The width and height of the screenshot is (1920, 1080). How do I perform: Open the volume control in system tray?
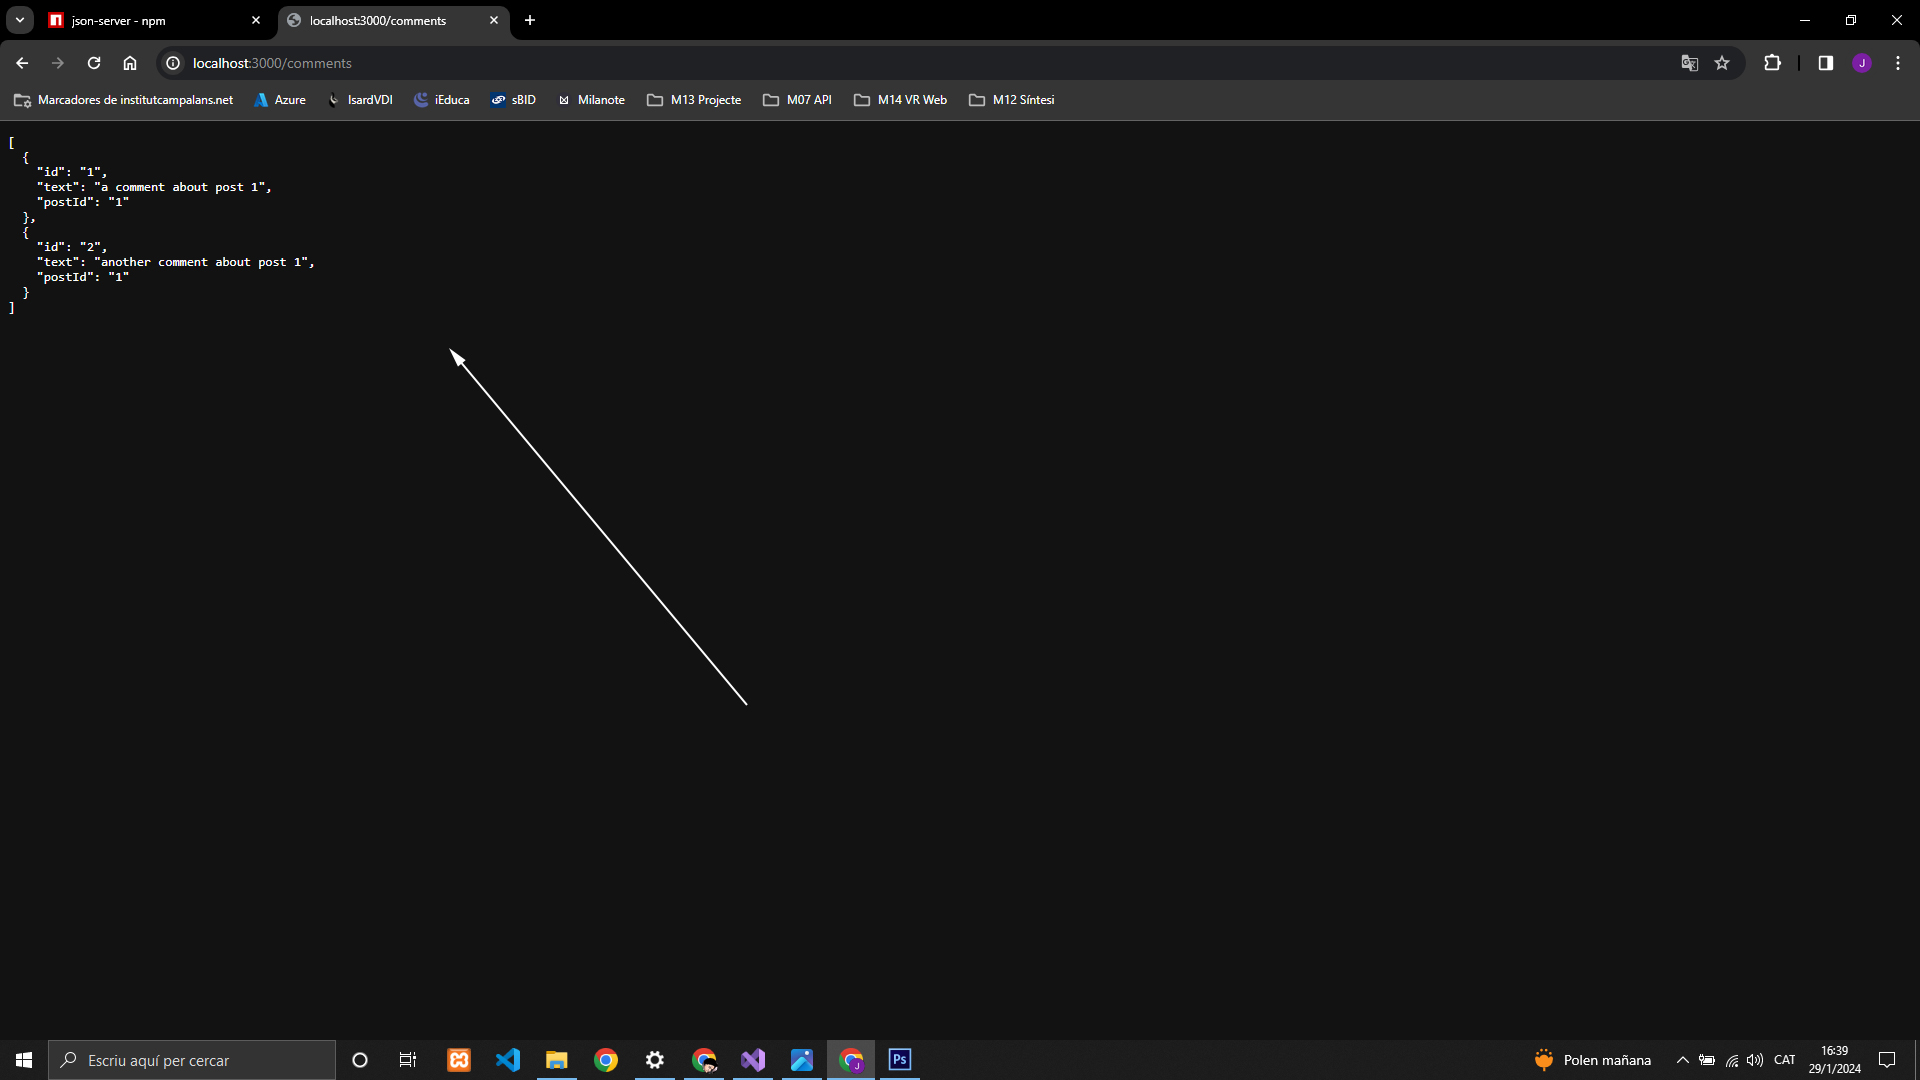pyautogui.click(x=1755, y=1060)
